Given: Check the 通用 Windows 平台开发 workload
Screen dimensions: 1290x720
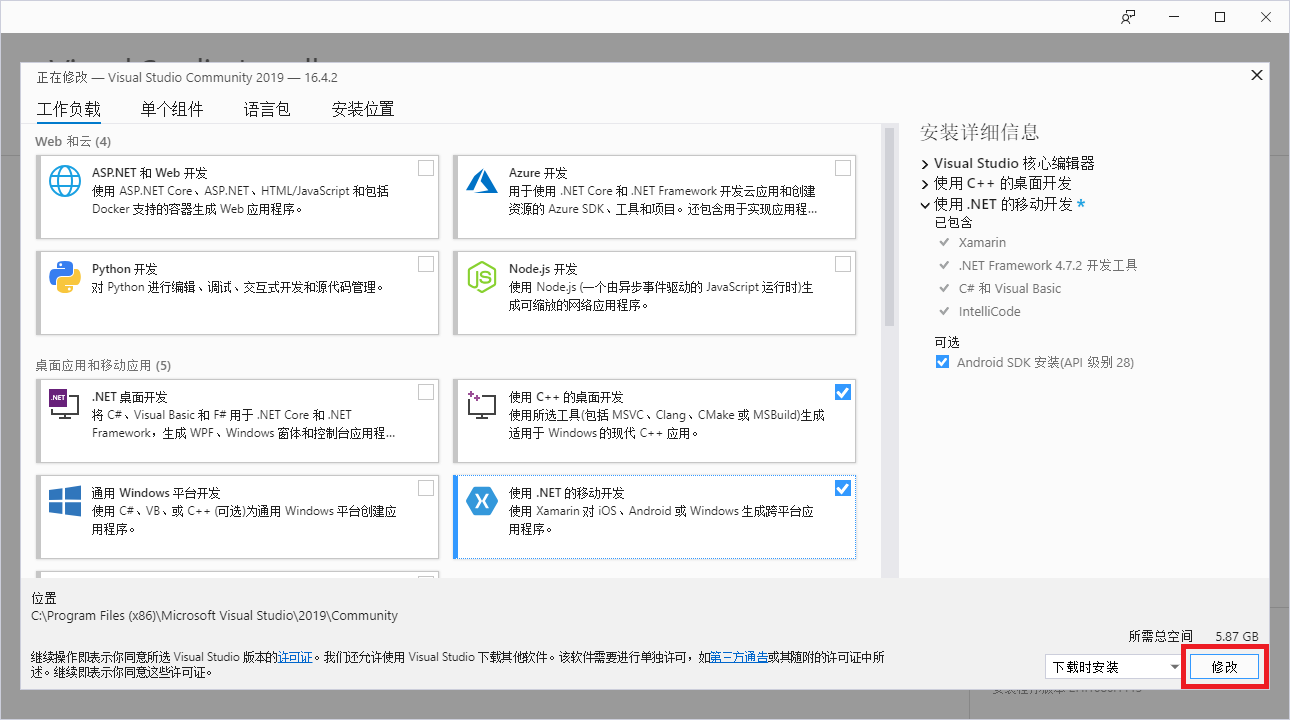Looking at the screenshot, I should 426,488.
